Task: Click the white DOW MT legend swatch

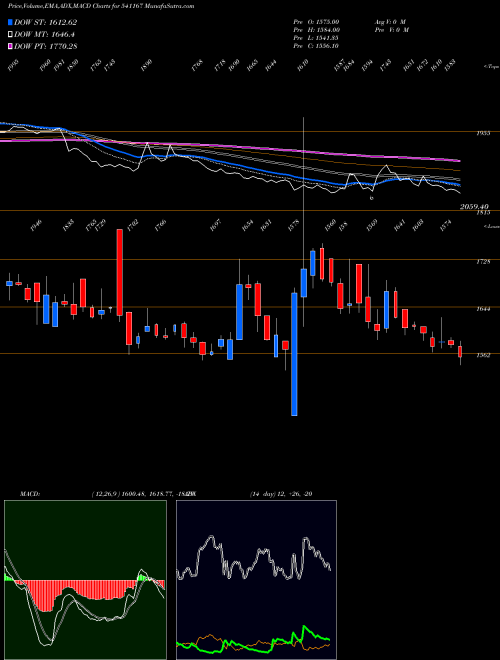Action: (10, 35)
